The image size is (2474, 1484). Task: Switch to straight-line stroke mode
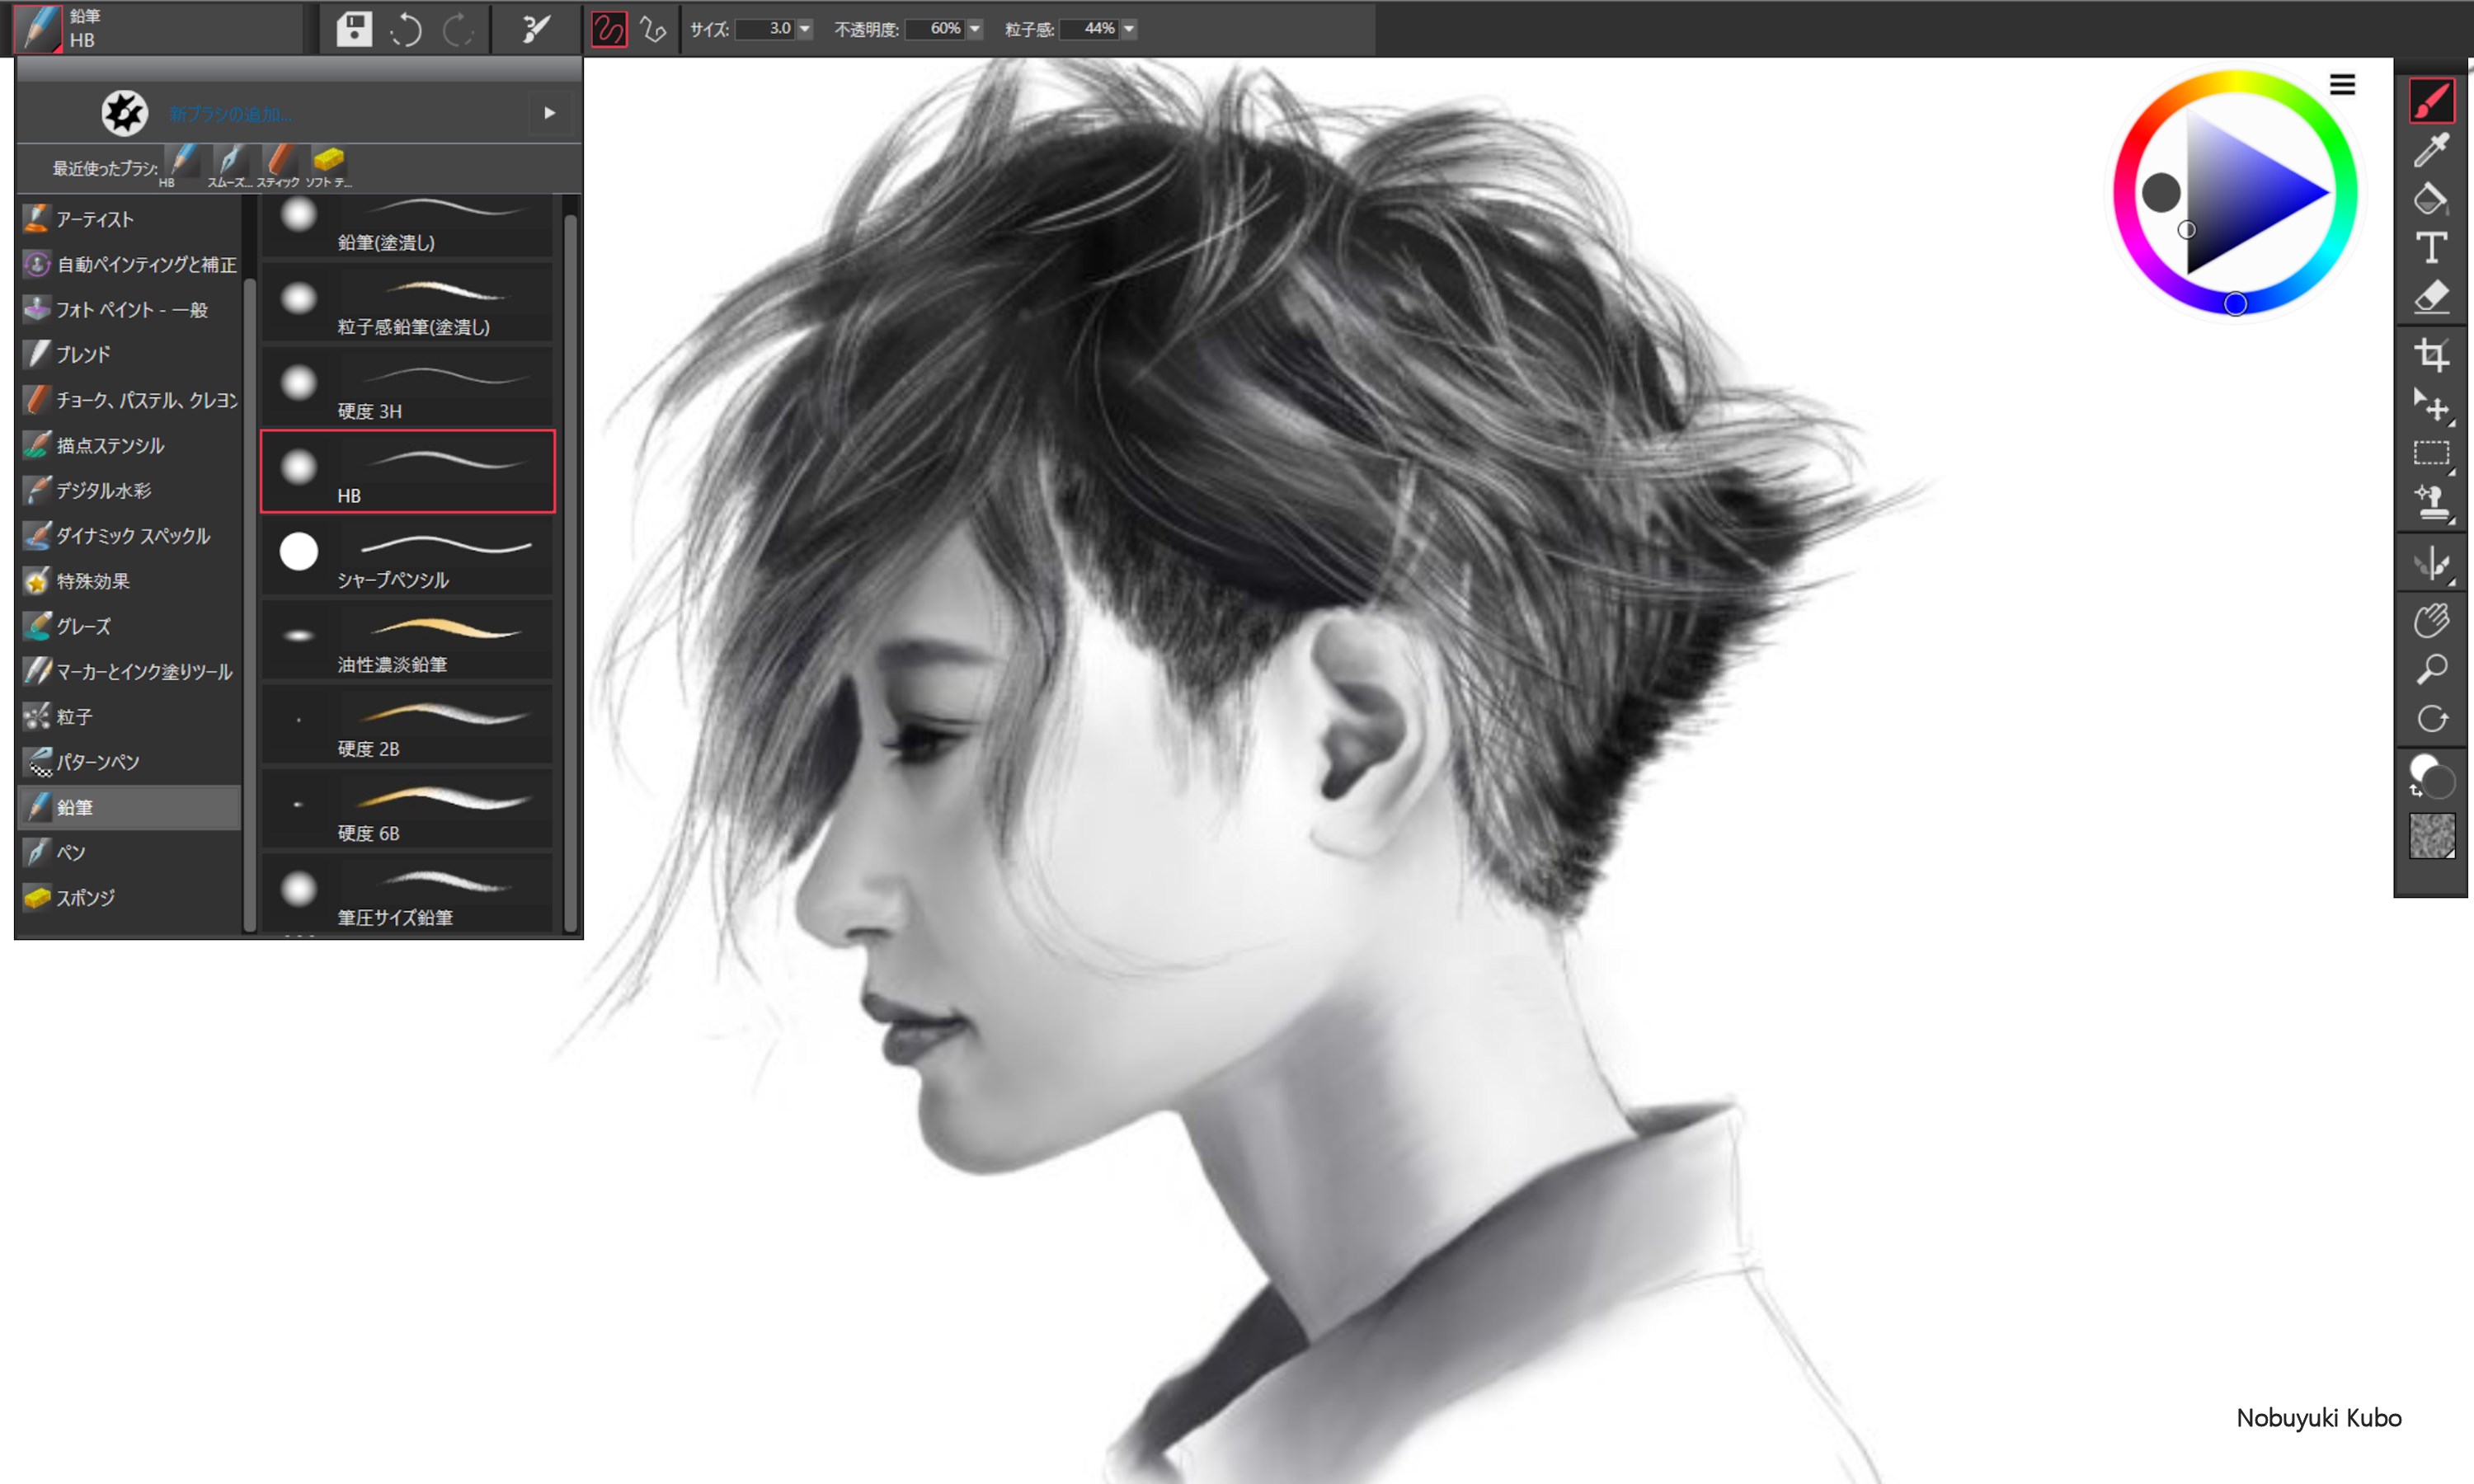pyautogui.click(x=654, y=30)
